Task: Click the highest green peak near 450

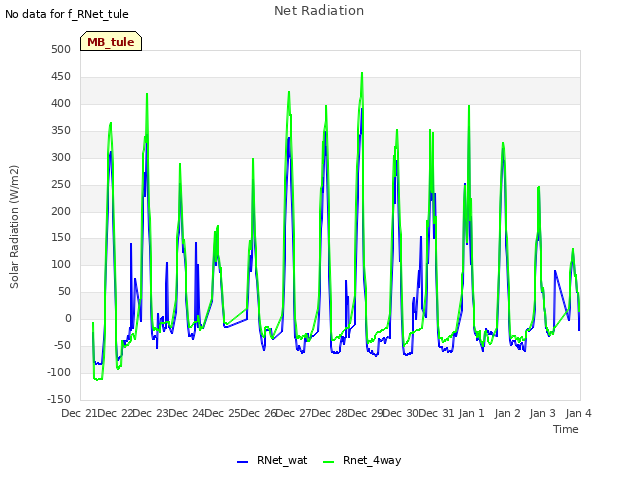Action: (x=362, y=73)
